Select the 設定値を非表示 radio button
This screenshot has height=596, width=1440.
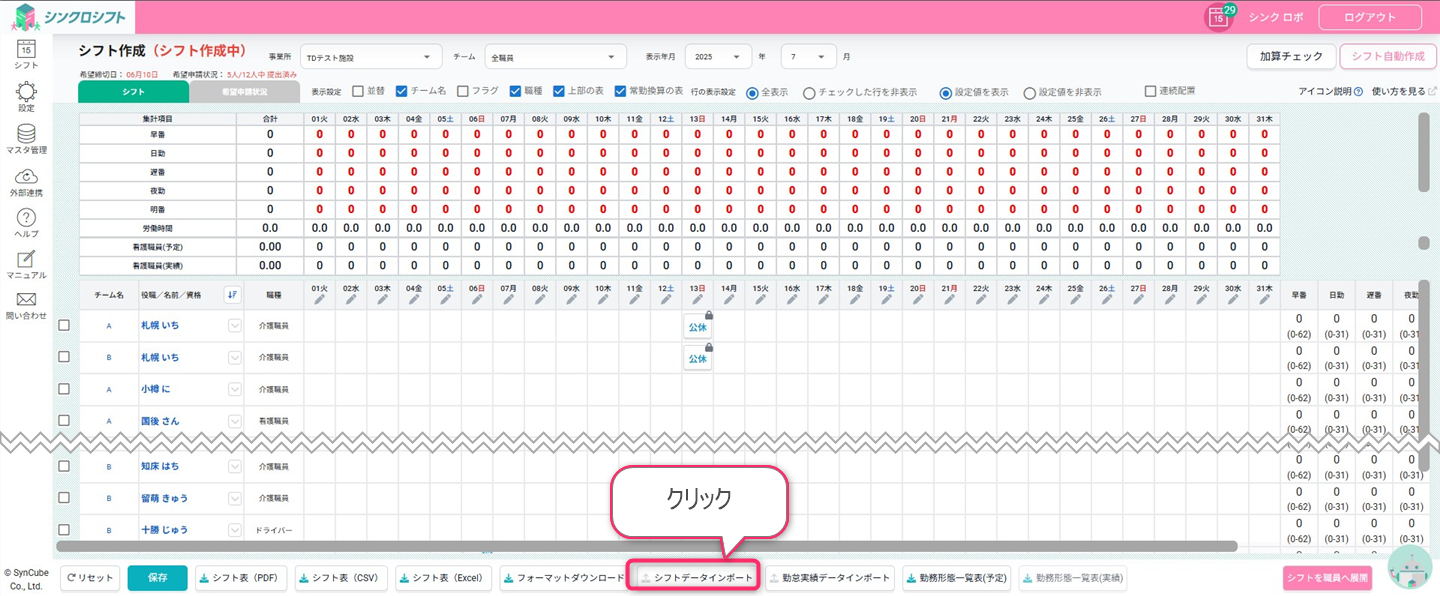coord(1029,92)
